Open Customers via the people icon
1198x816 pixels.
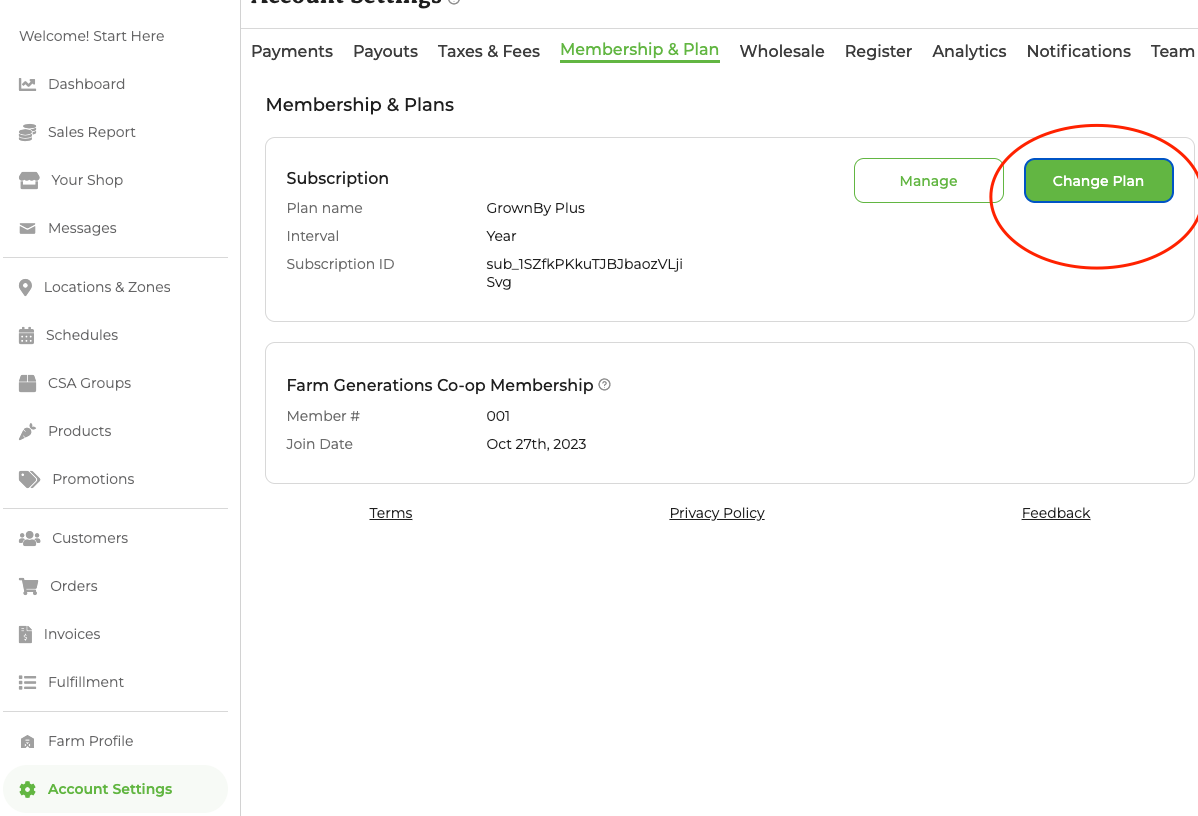click(x=30, y=538)
